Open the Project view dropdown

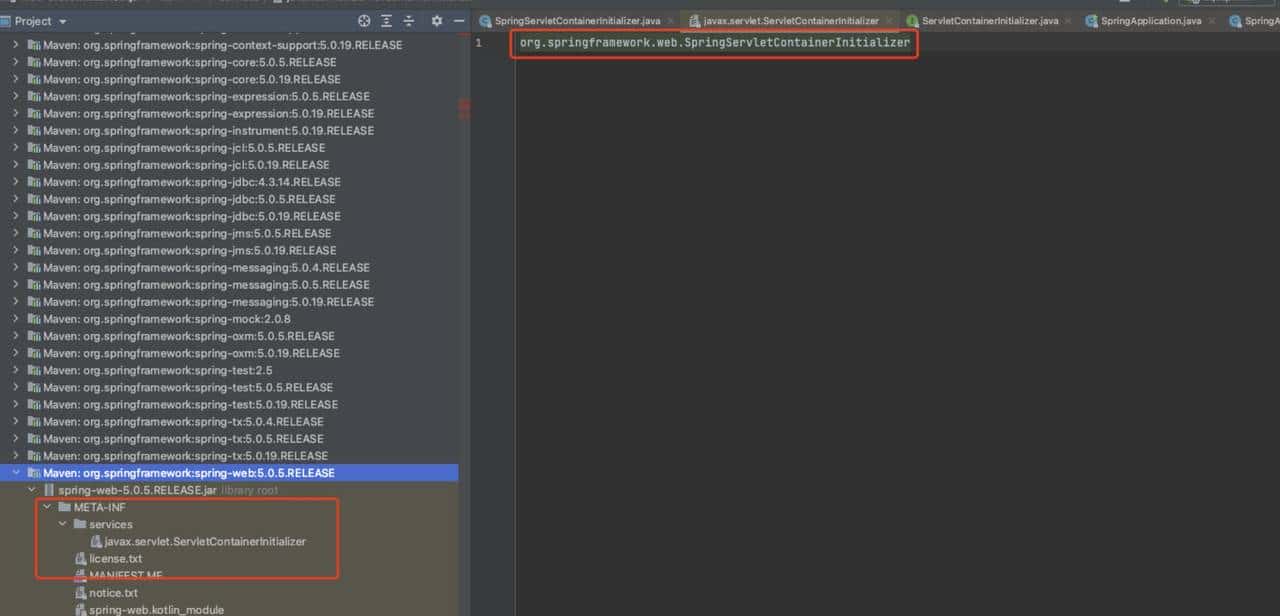click(63, 21)
